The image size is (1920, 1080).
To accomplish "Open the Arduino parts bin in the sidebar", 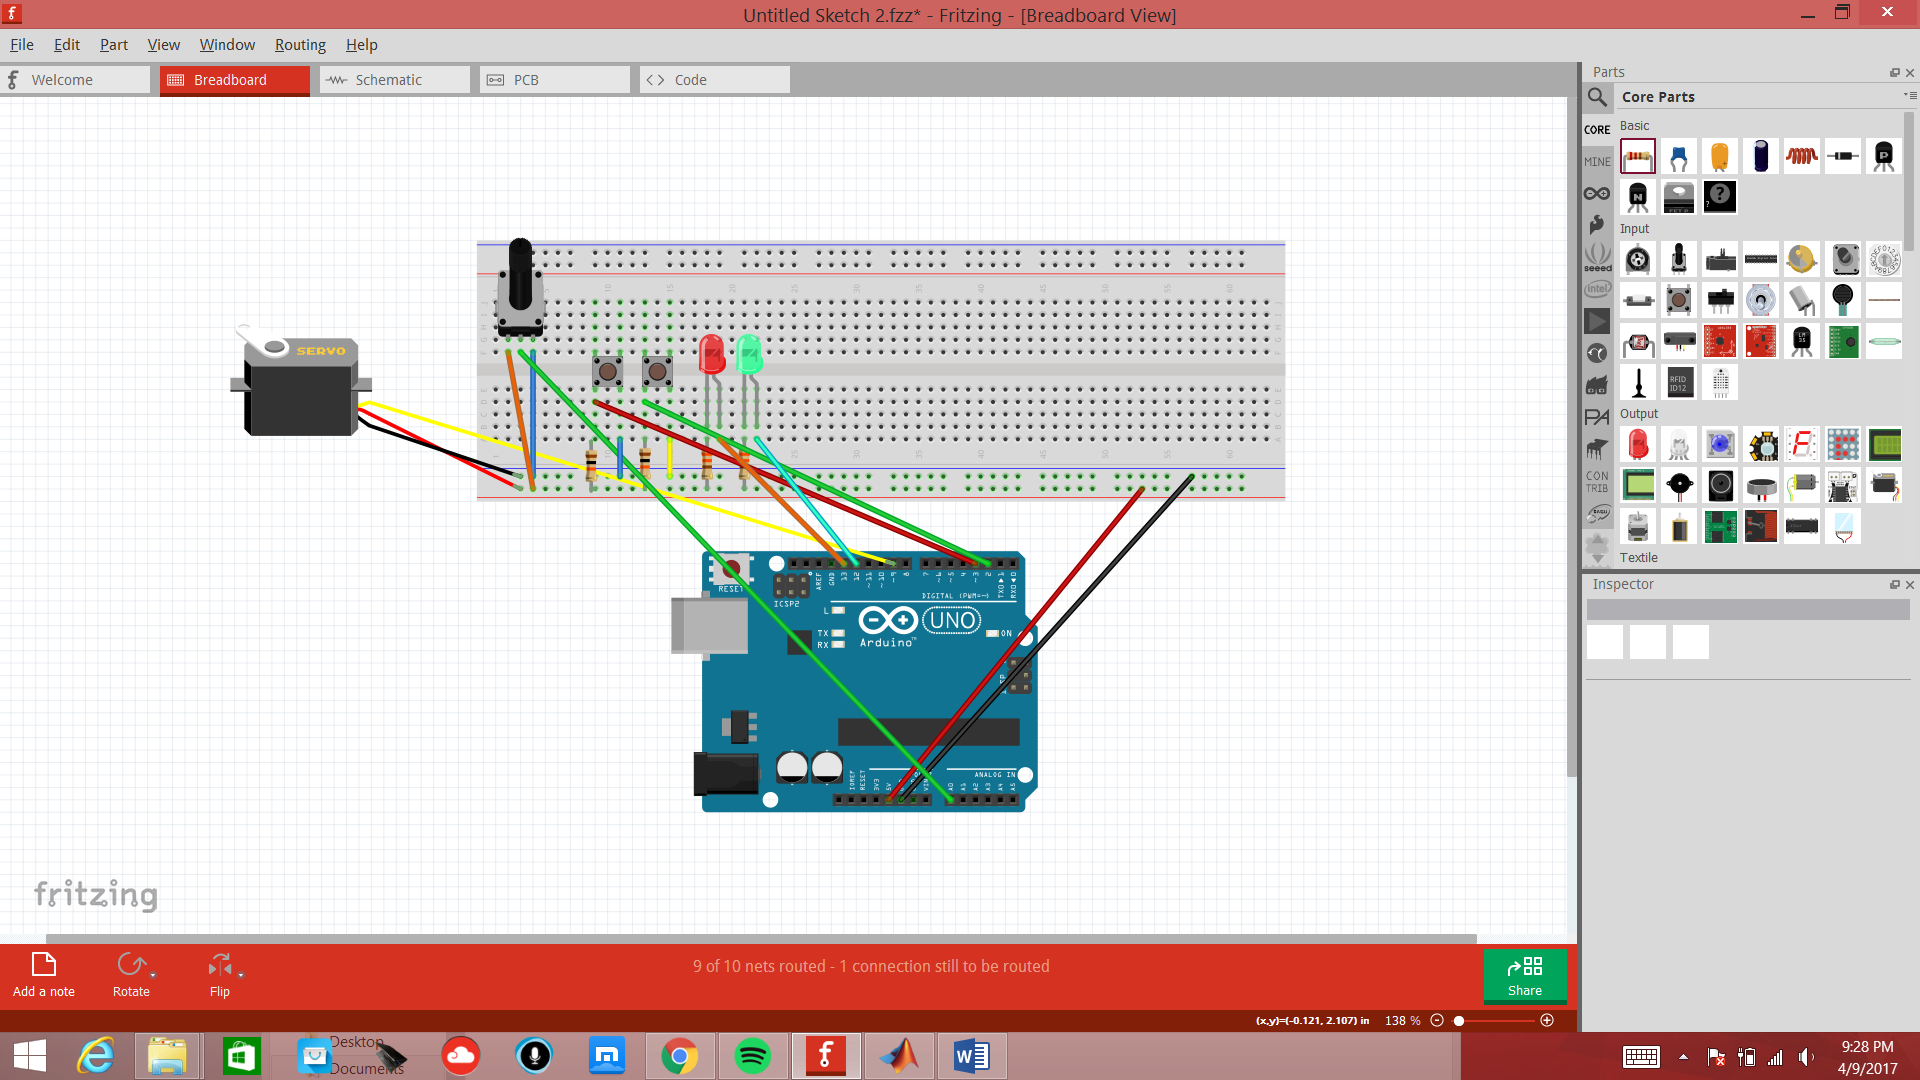I will tap(1597, 193).
